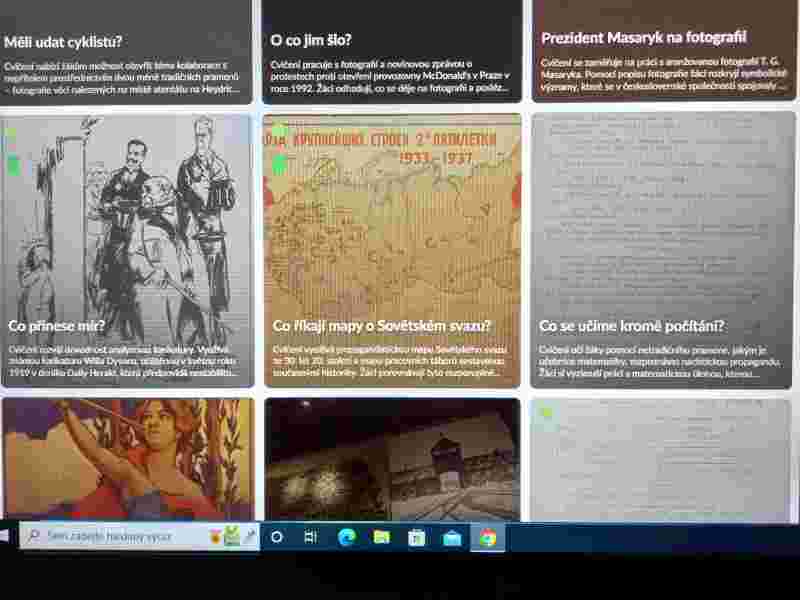800x600 pixels.
Task: Open the card with the woman poster painting
Action: [128, 459]
